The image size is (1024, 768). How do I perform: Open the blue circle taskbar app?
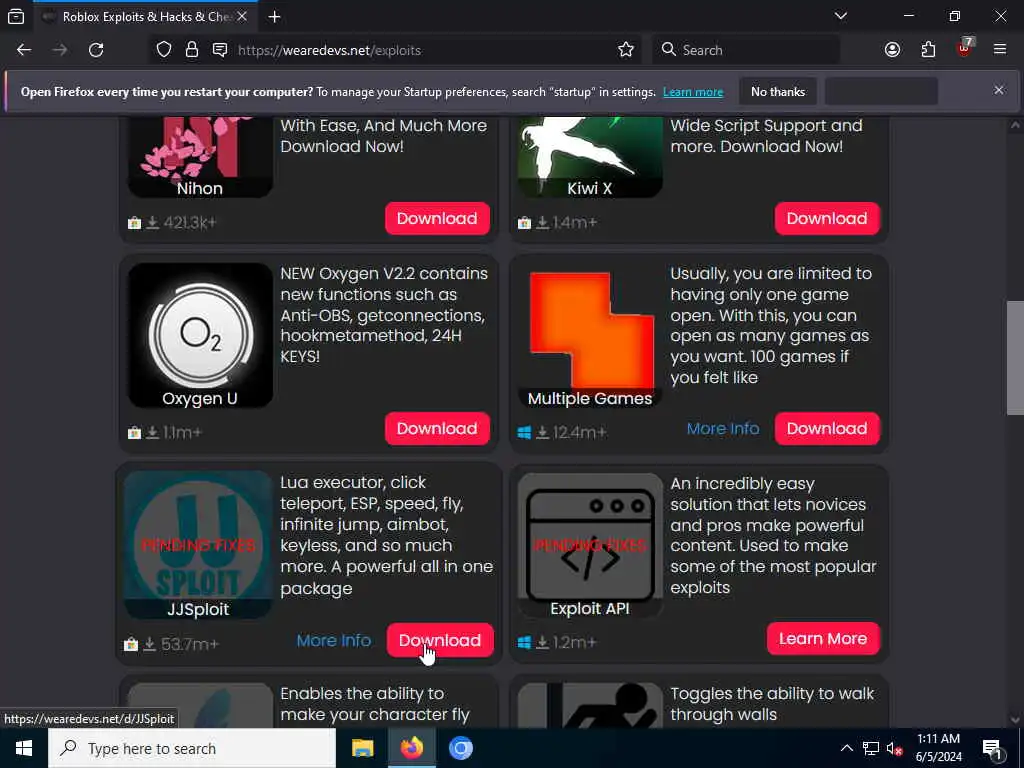click(x=460, y=748)
